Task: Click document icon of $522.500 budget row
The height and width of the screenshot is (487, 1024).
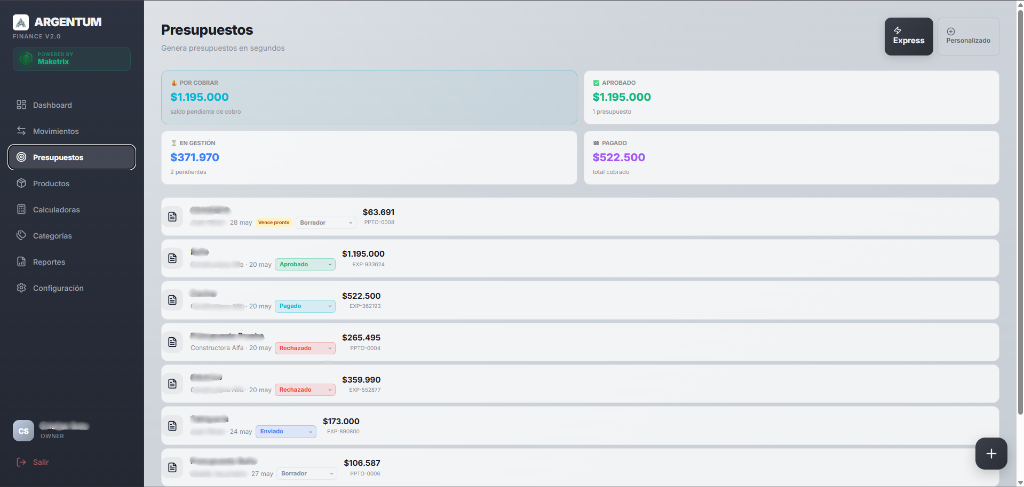Action: [x=172, y=300]
